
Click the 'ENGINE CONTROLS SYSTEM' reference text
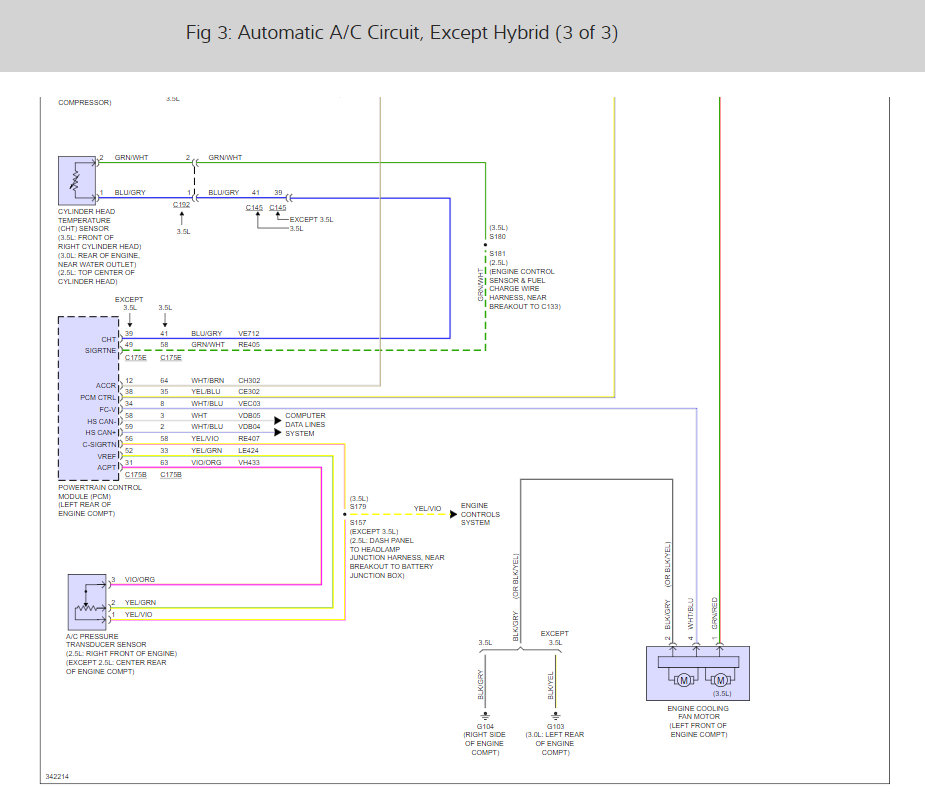point(480,514)
